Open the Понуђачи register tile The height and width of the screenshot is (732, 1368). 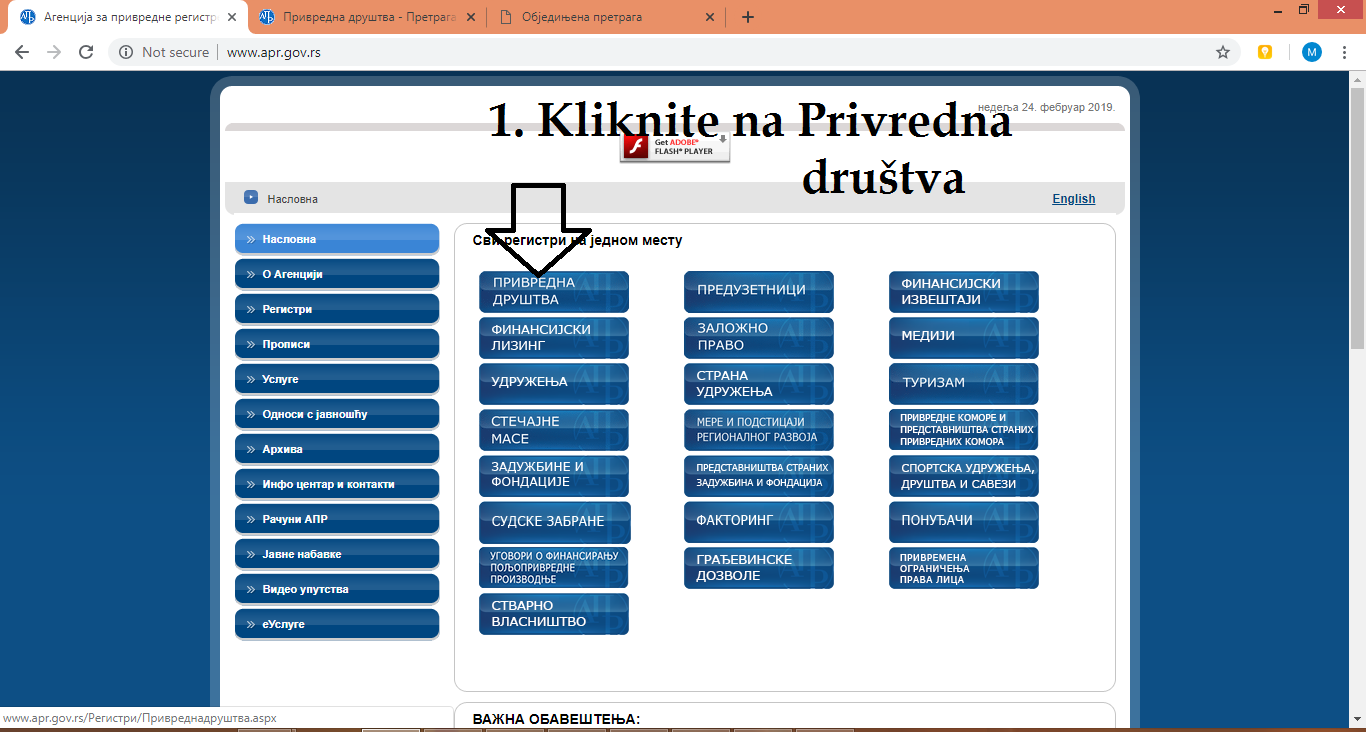tap(964, 522)
